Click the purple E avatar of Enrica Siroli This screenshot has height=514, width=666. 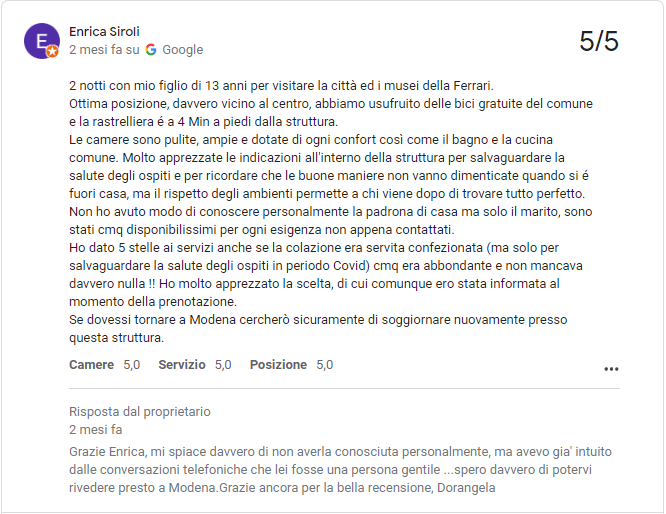(x=42, y=41)
